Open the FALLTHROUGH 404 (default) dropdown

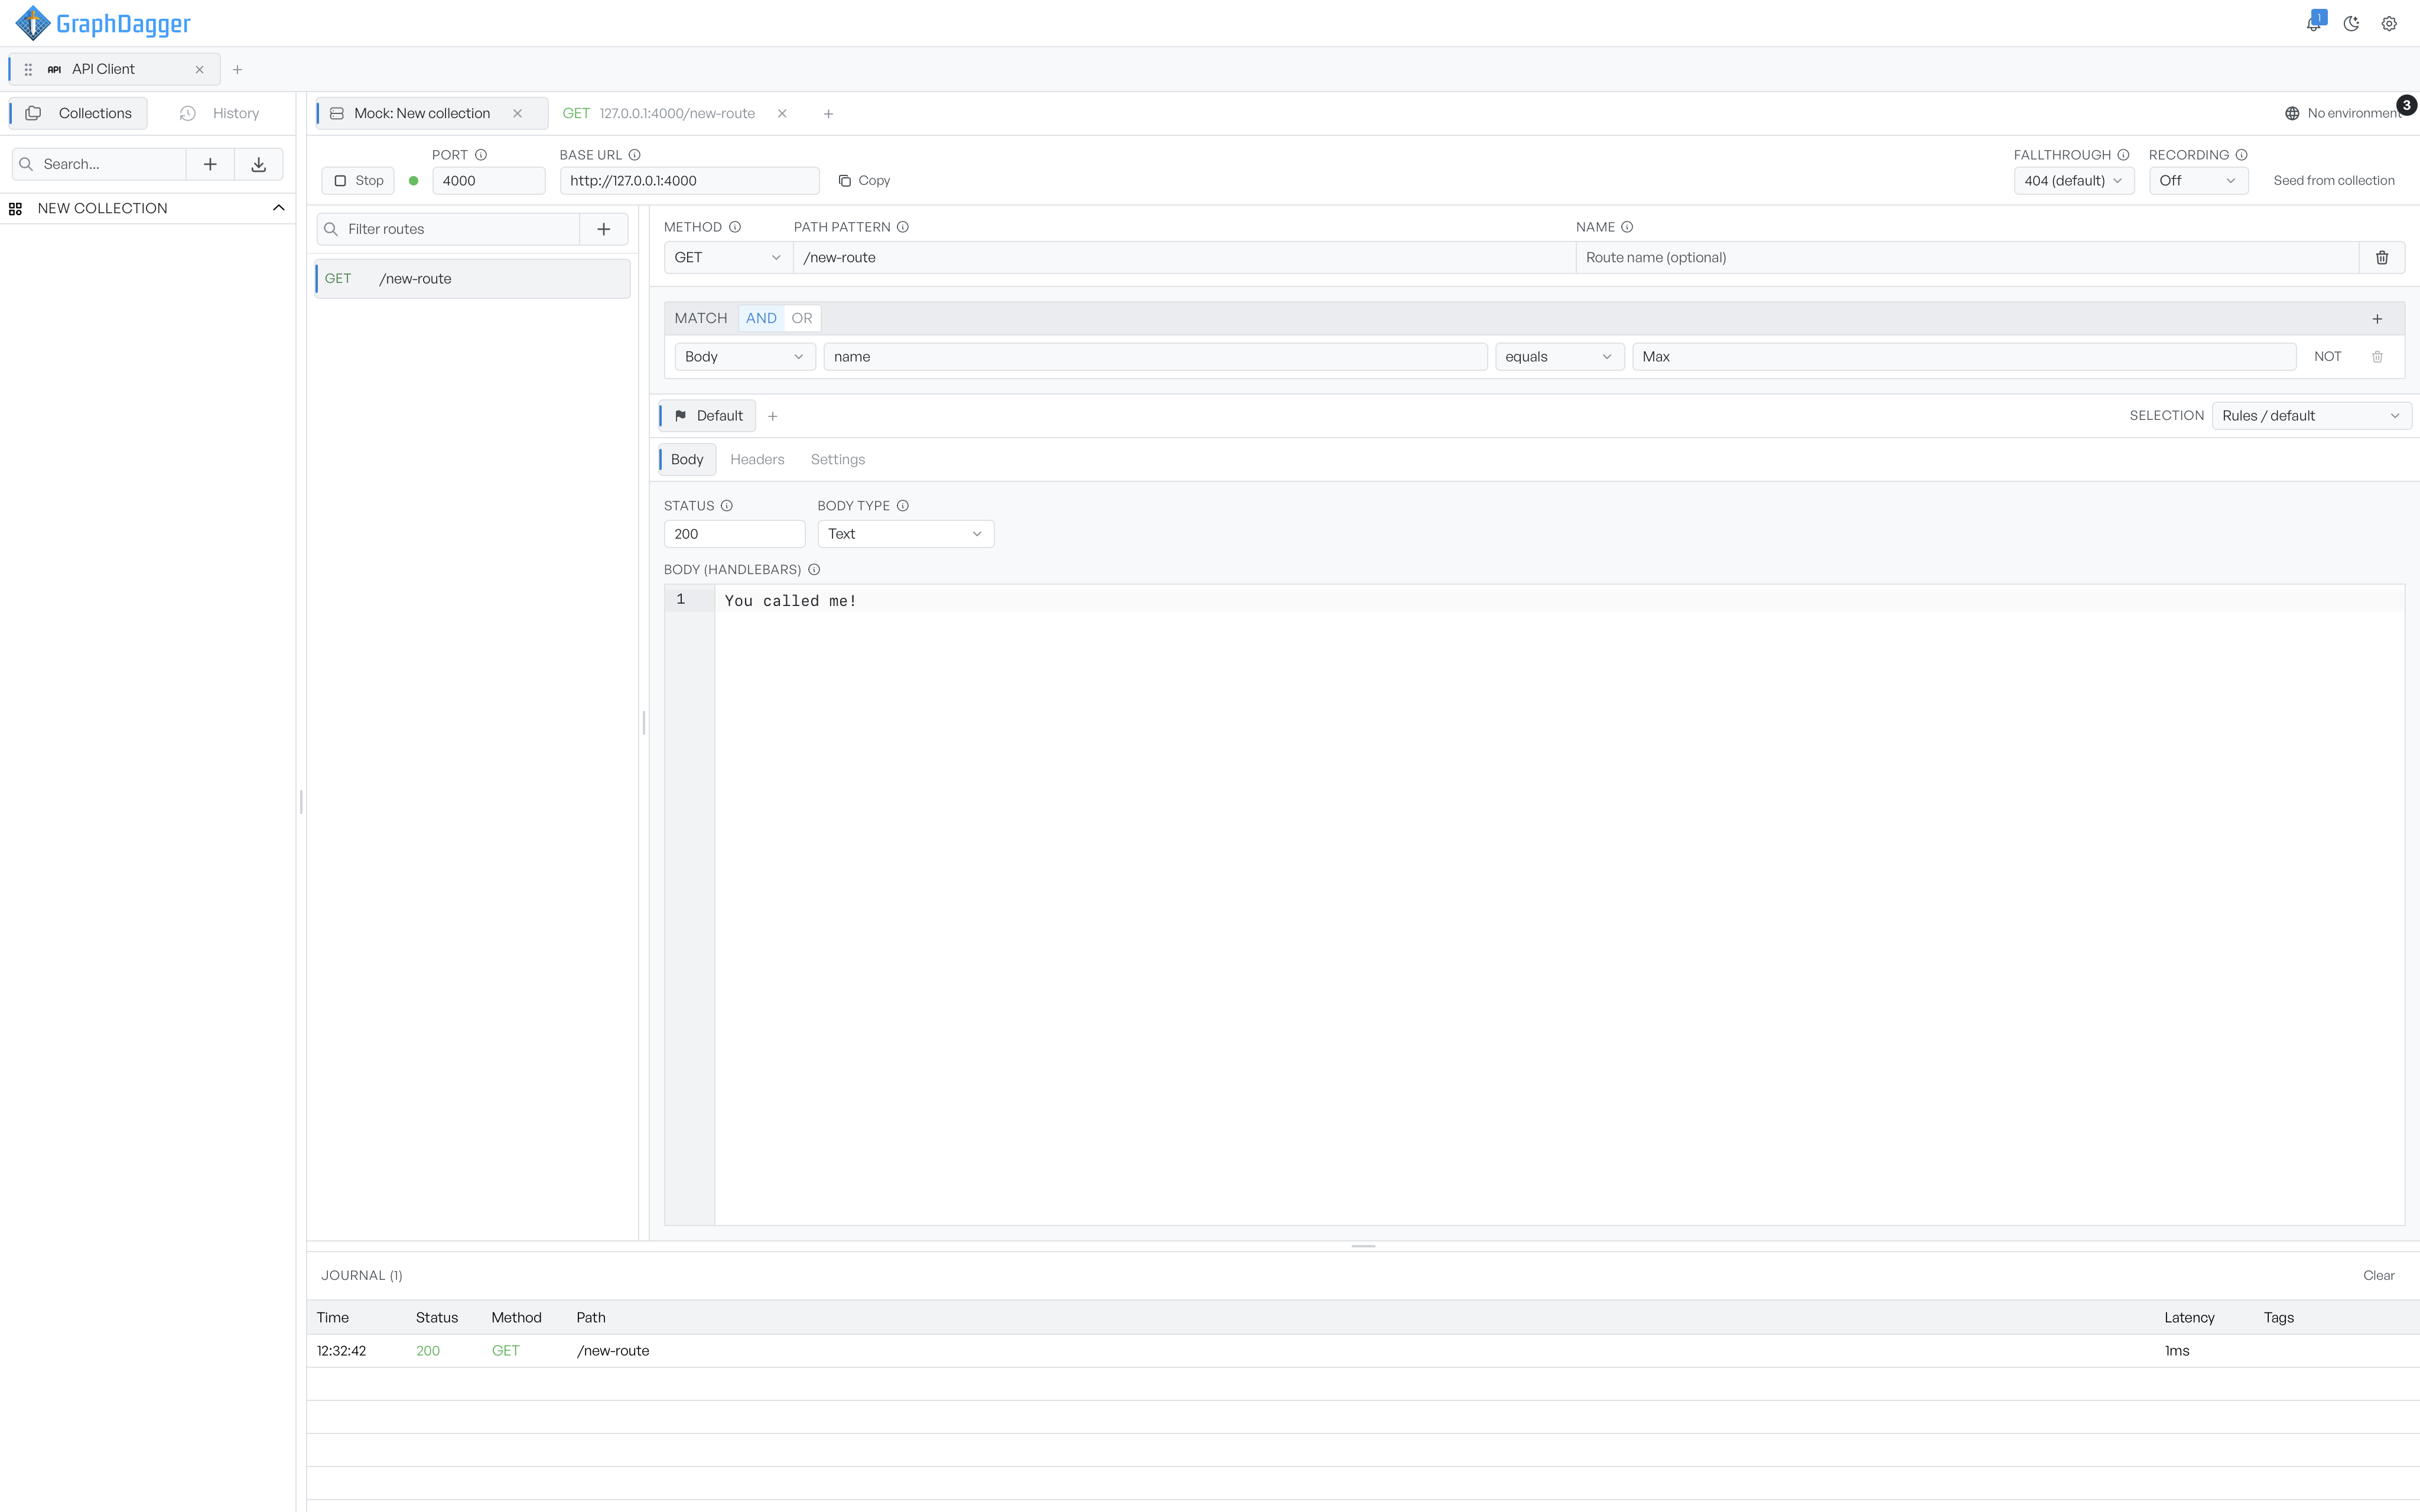coord(2073,181)
